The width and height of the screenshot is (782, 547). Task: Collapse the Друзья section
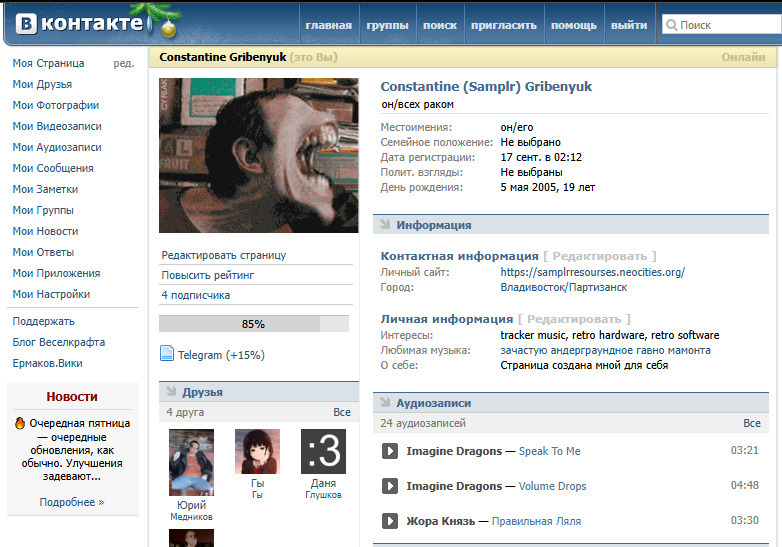pos(170,392)
